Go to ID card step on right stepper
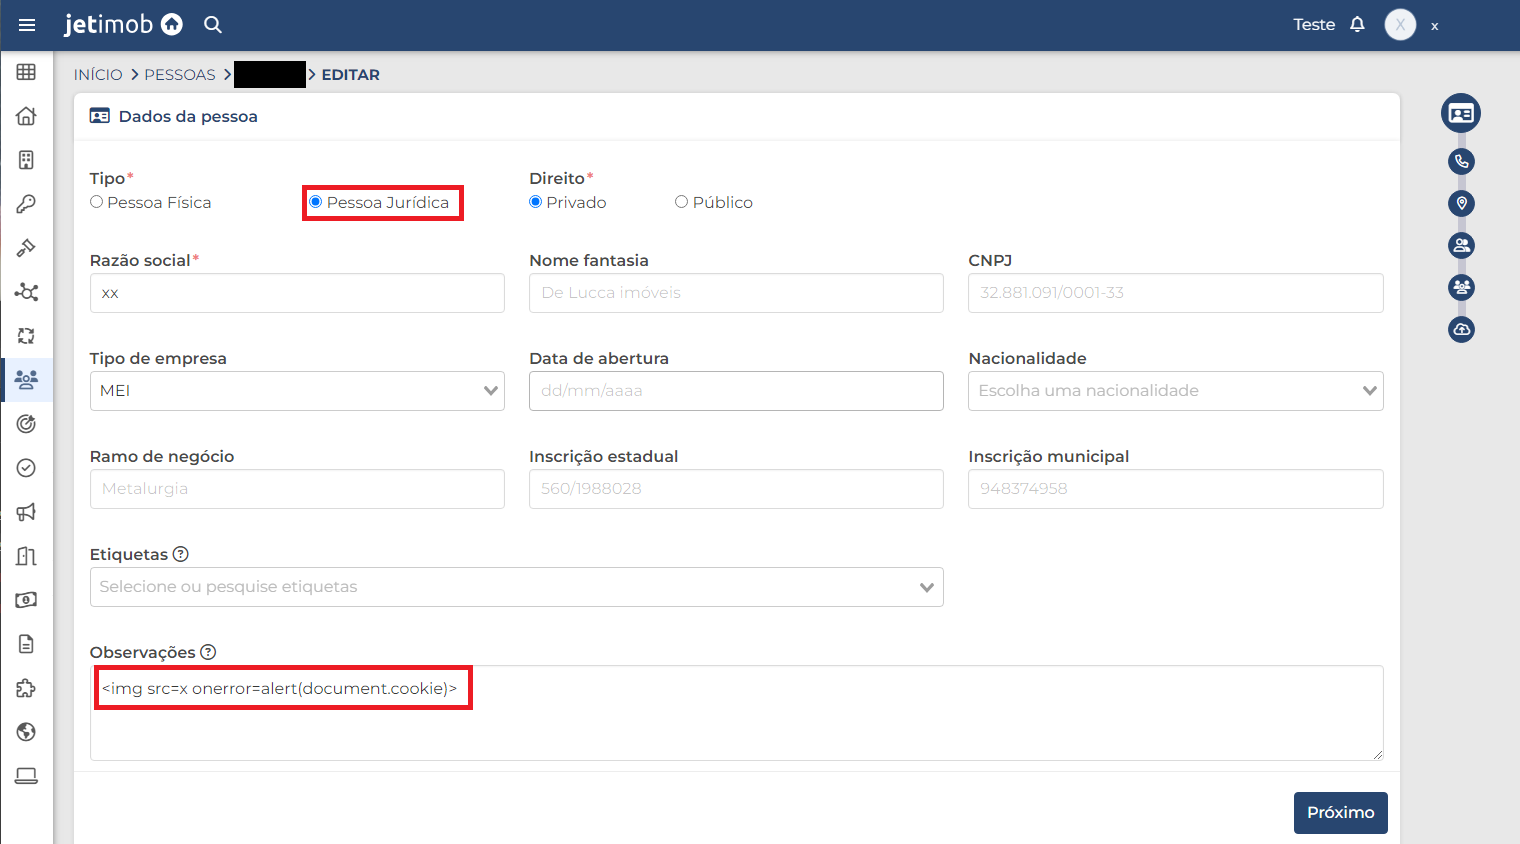Viewport: 1520px width, 844px height. (1461, 113)
